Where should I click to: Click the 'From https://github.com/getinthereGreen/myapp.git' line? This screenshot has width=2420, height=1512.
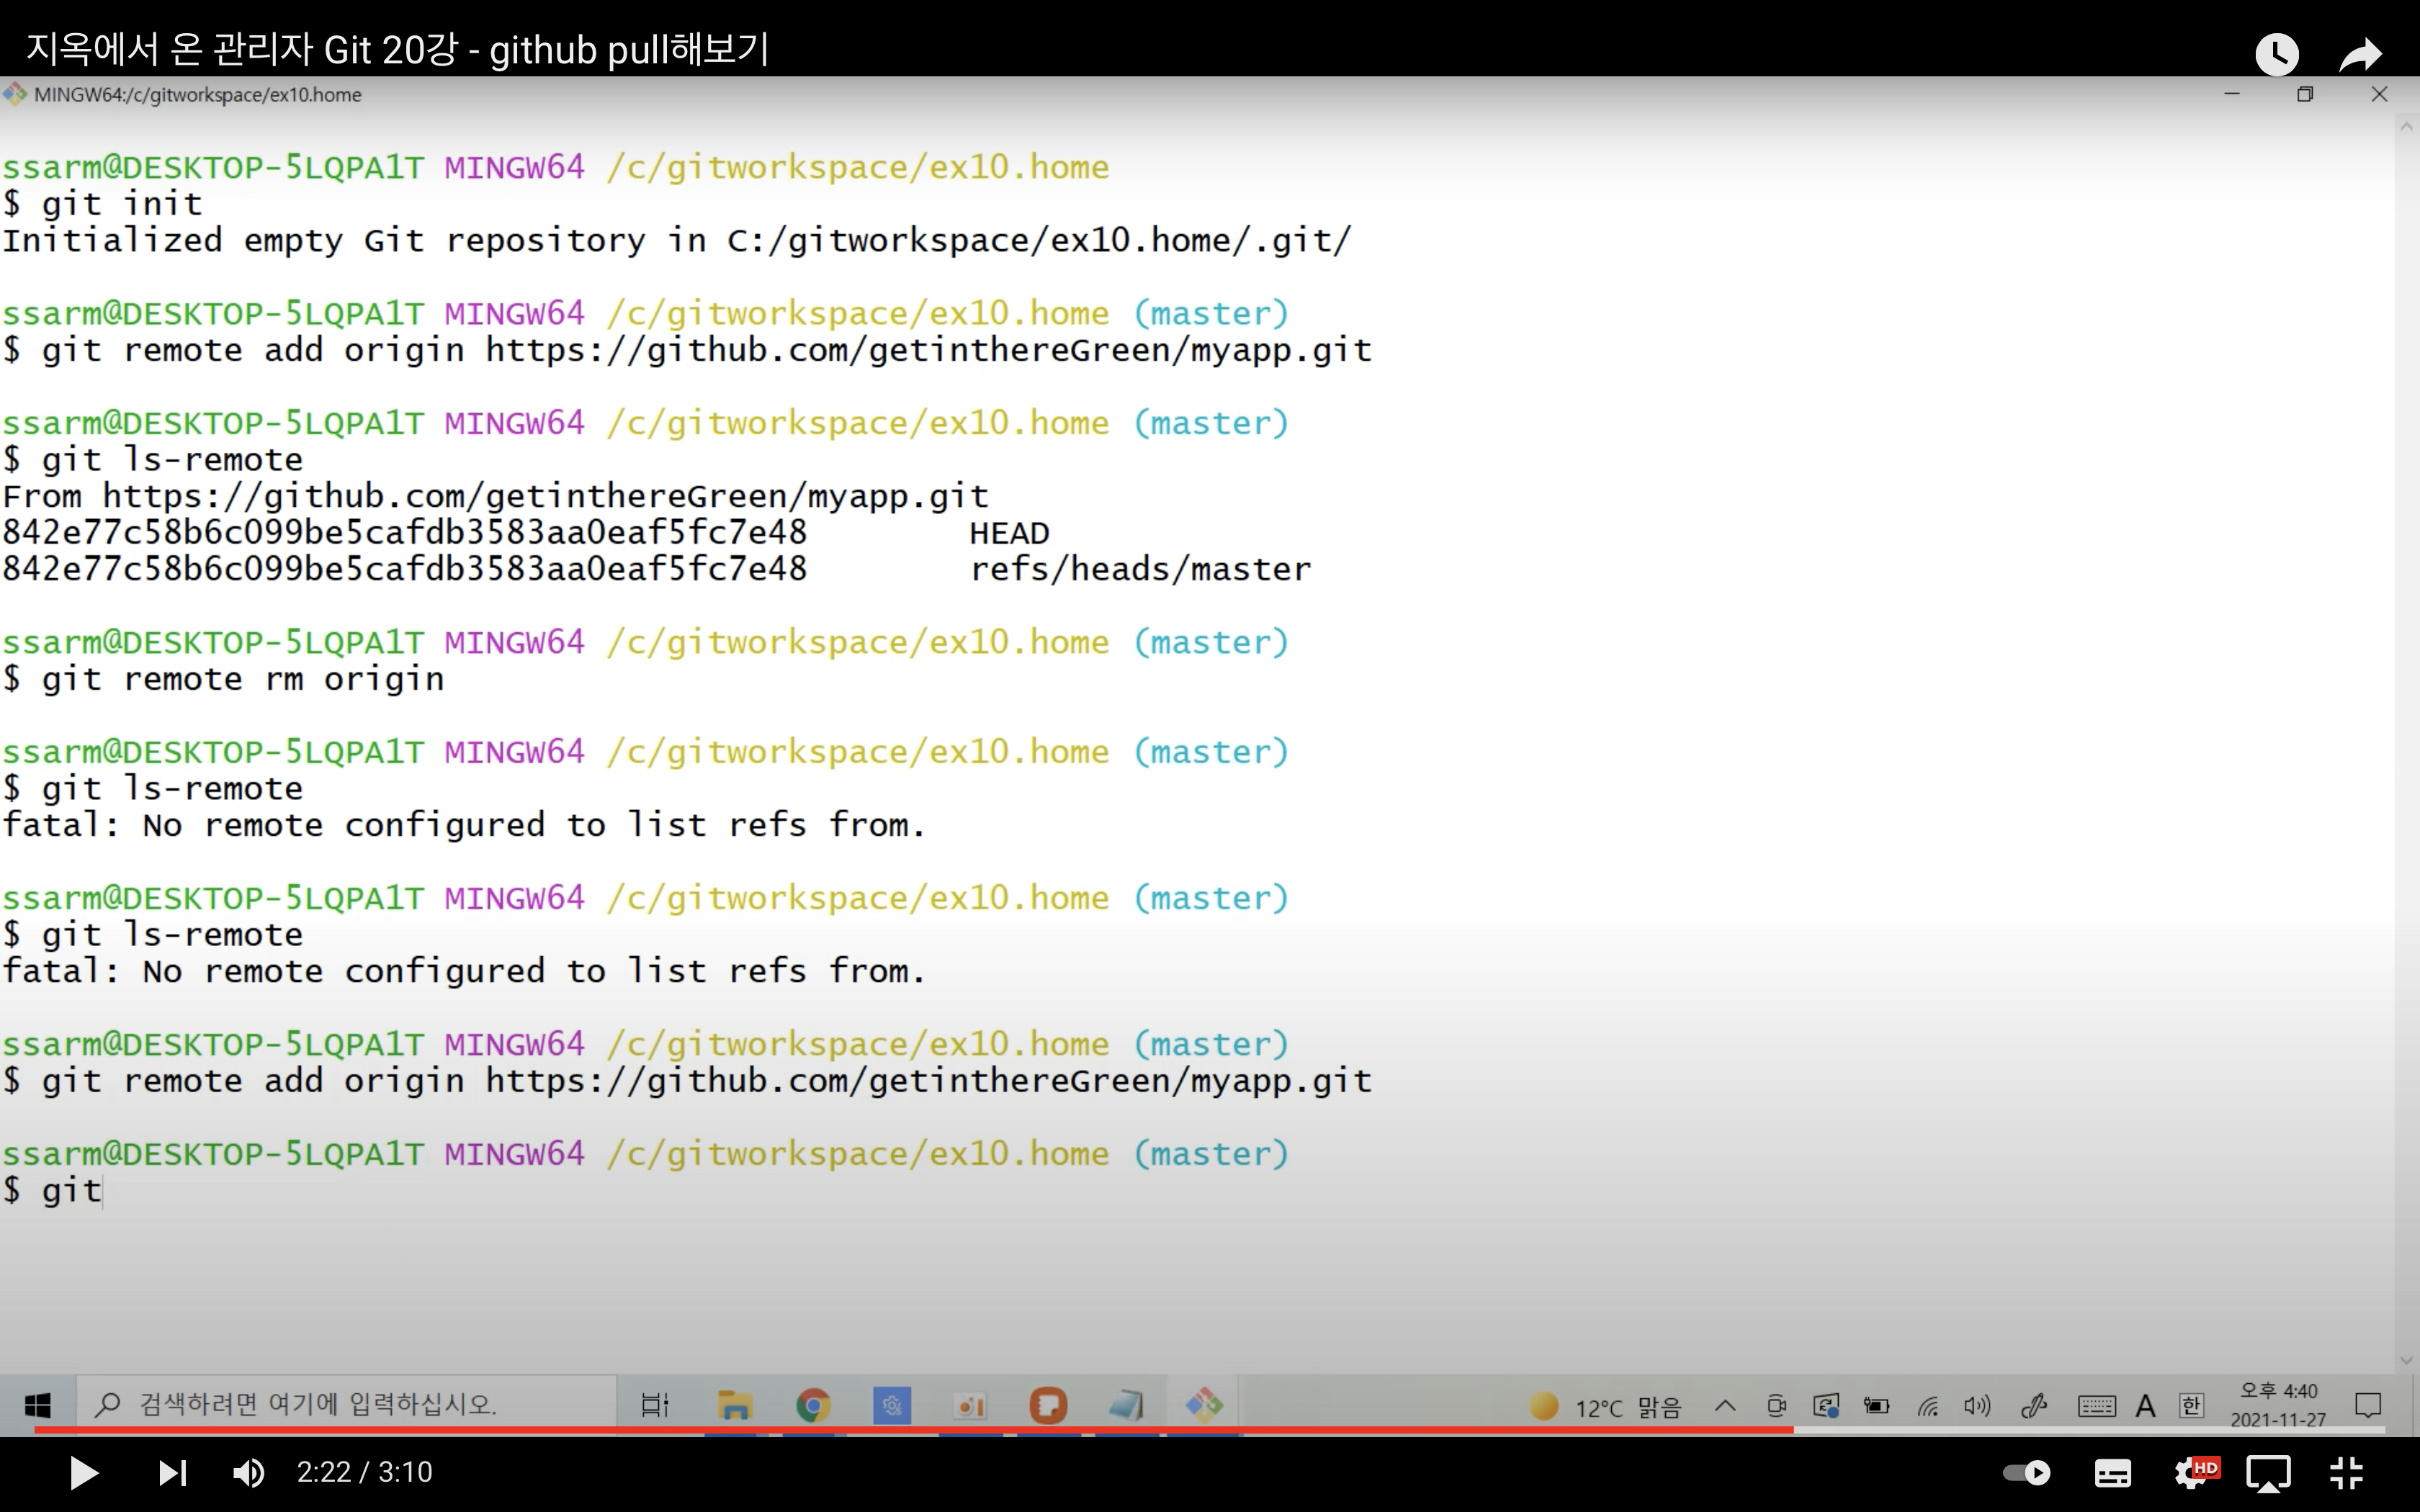(495, 496)
